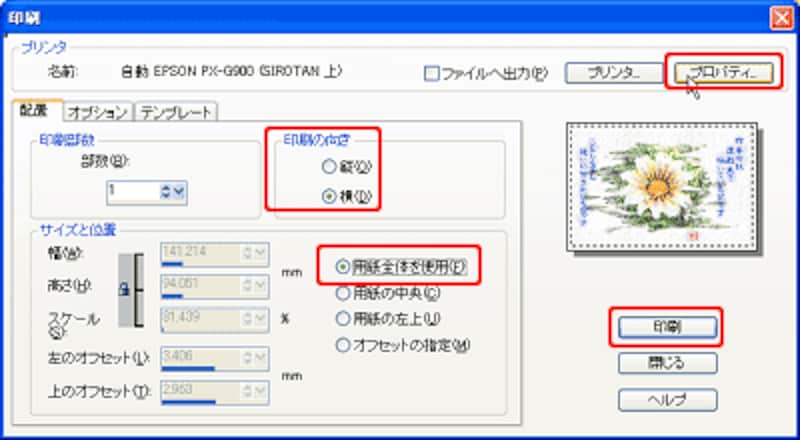Screen dimensions: 800x440
Task: Open the 部数 dropdown arrow
Action: tap(179, 192)
